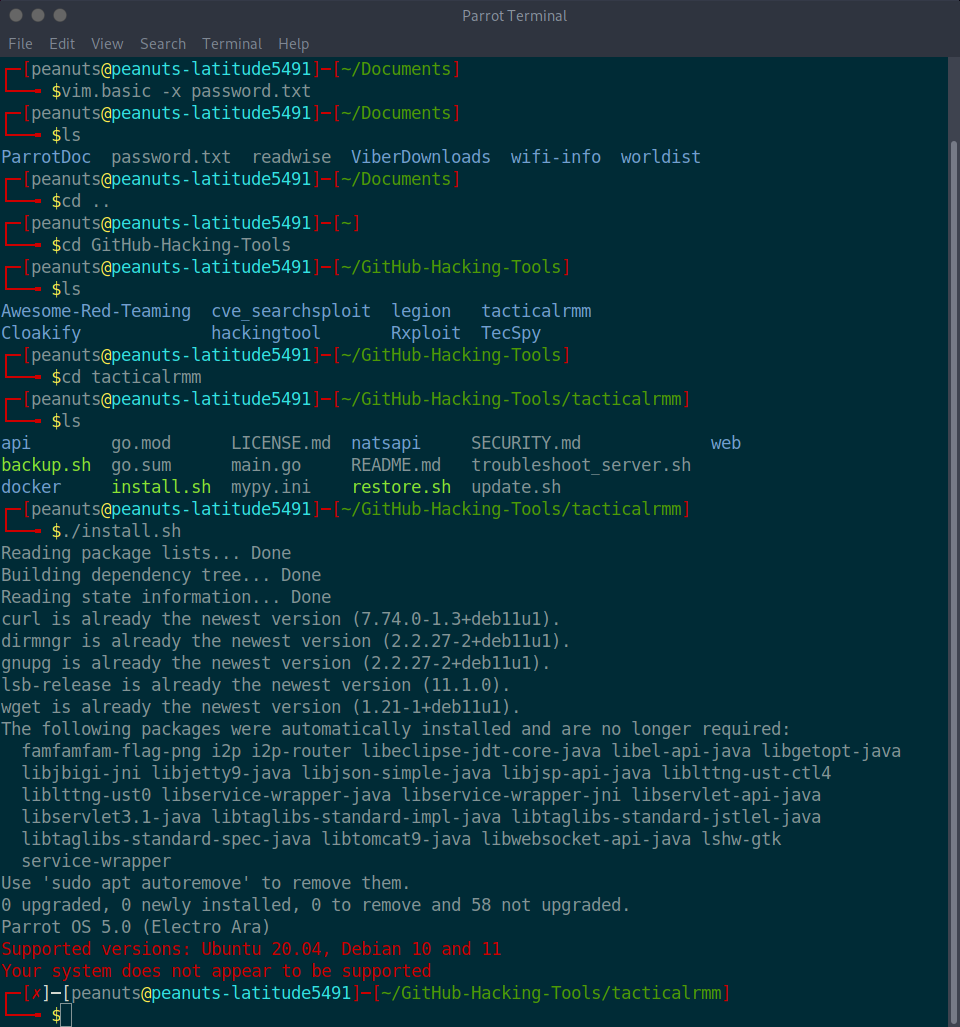Open the File menu
The height and width of the screenshot is (1027, 960).
point(20,43)
